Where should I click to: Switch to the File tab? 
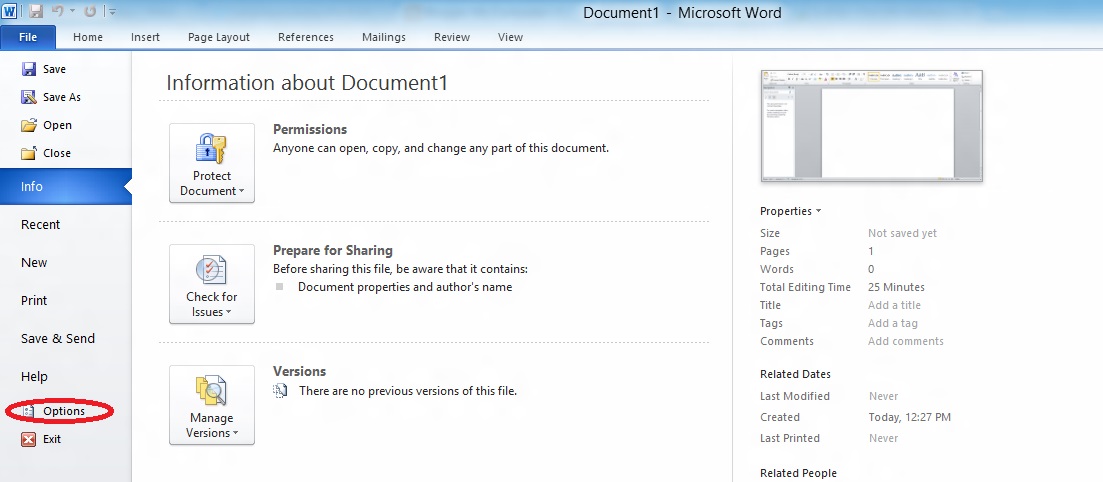[x=28, y=37]
